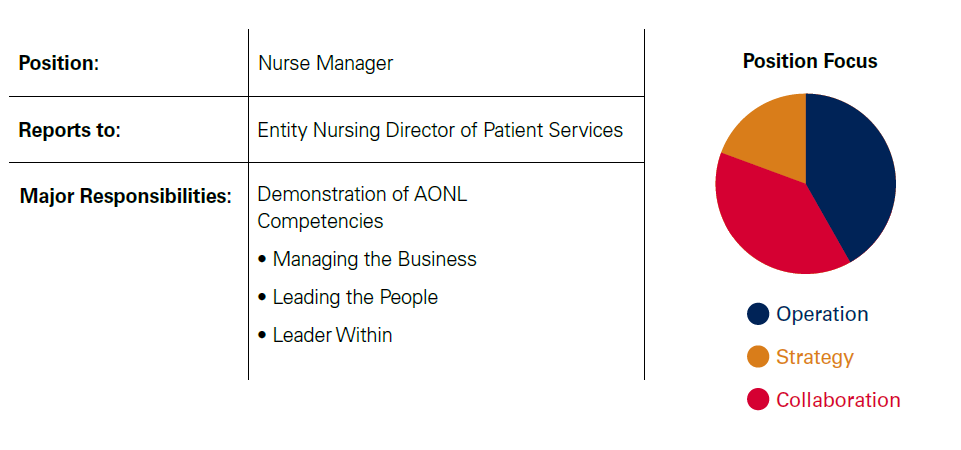This screenshot has width=961, height=450.
Task: Click the red Collaboration legend dot
Action: click(x=758, y=400)
